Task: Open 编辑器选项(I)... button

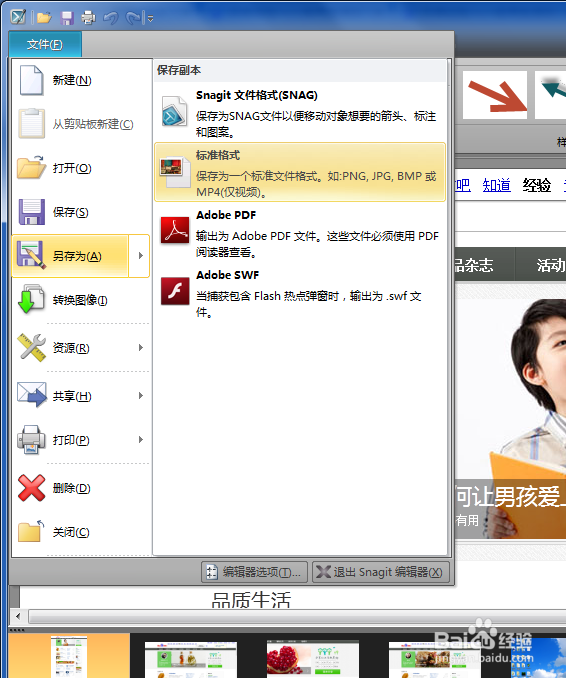Action: pos(254,572)
